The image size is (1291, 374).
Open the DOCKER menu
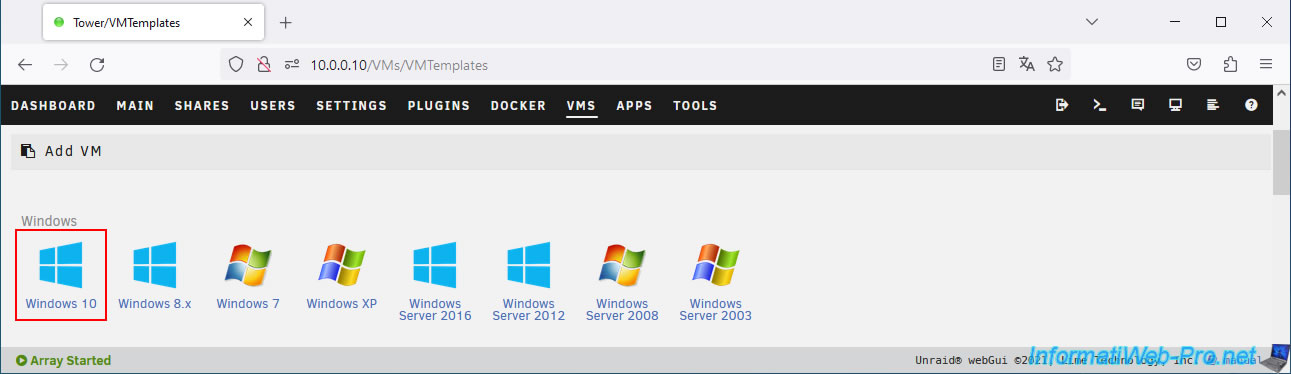tap(518, 105)
